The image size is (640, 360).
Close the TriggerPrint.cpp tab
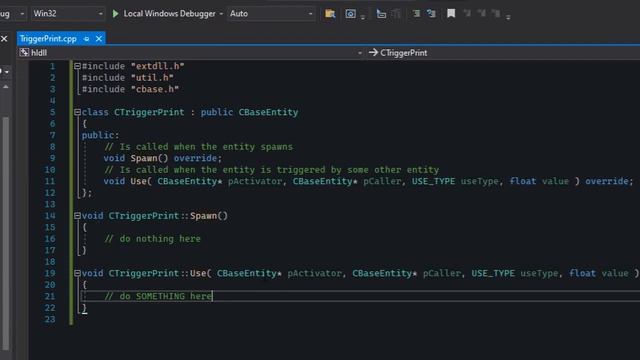99,39
